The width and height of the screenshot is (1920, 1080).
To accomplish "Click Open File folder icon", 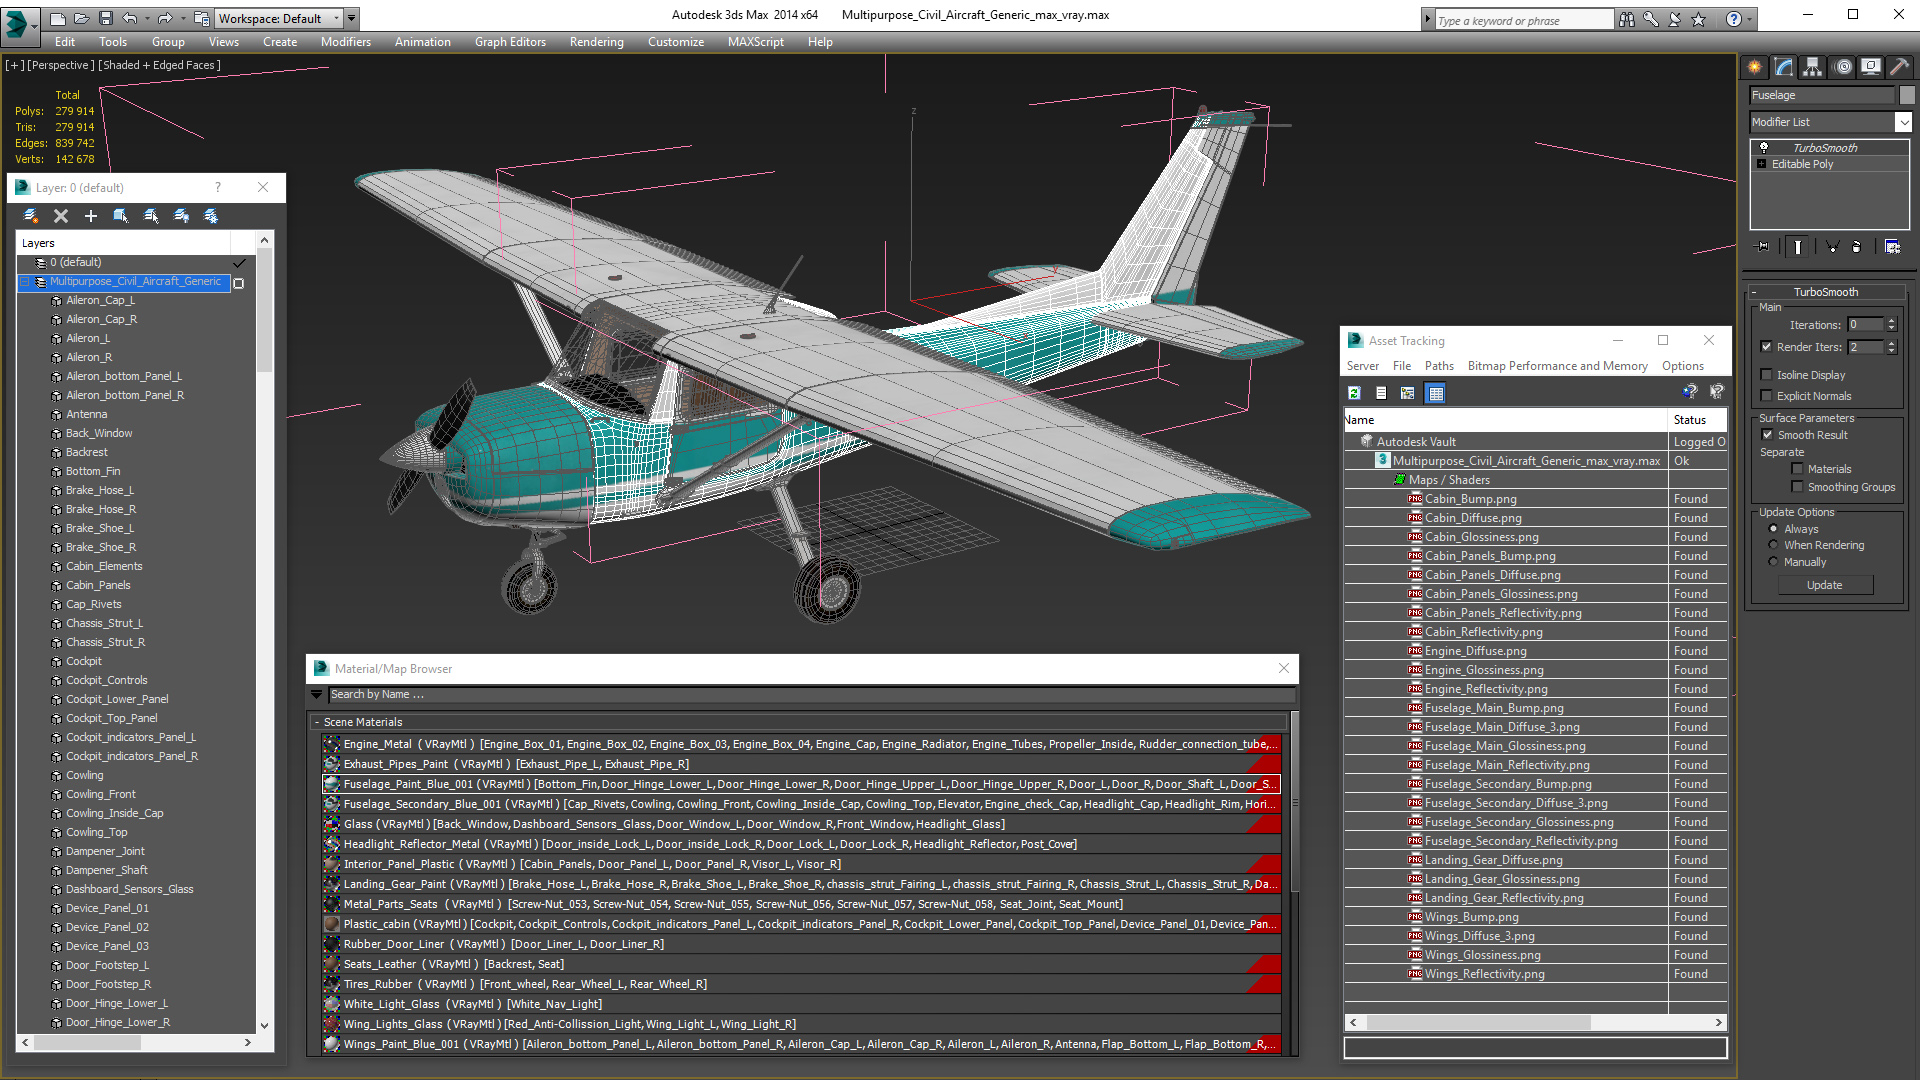I will coord(81,18).
